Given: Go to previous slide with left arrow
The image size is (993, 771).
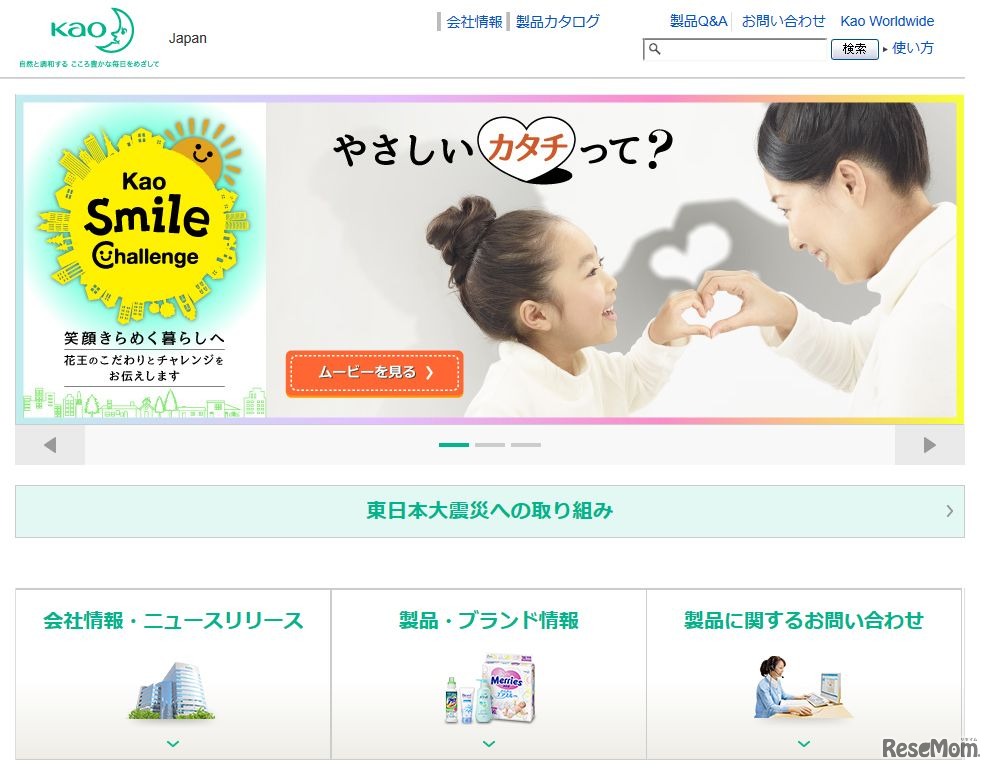Looking at the screenshot, I should [x=50, y=445].
